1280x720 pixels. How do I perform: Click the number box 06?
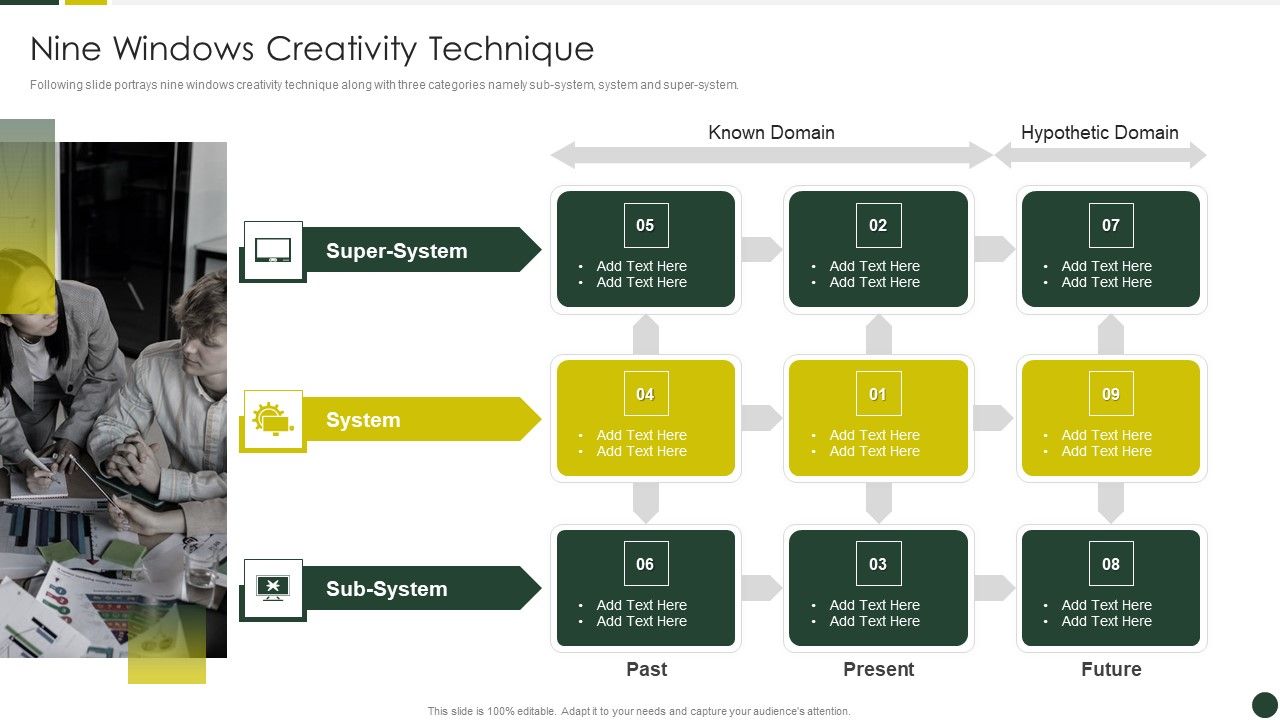(645, 564)
